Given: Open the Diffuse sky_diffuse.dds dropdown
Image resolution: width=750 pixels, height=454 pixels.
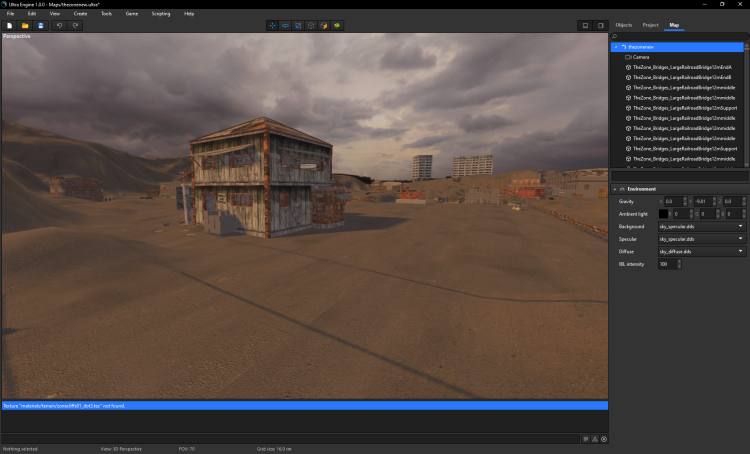Looking at the screenshot, I should [700, 252].
